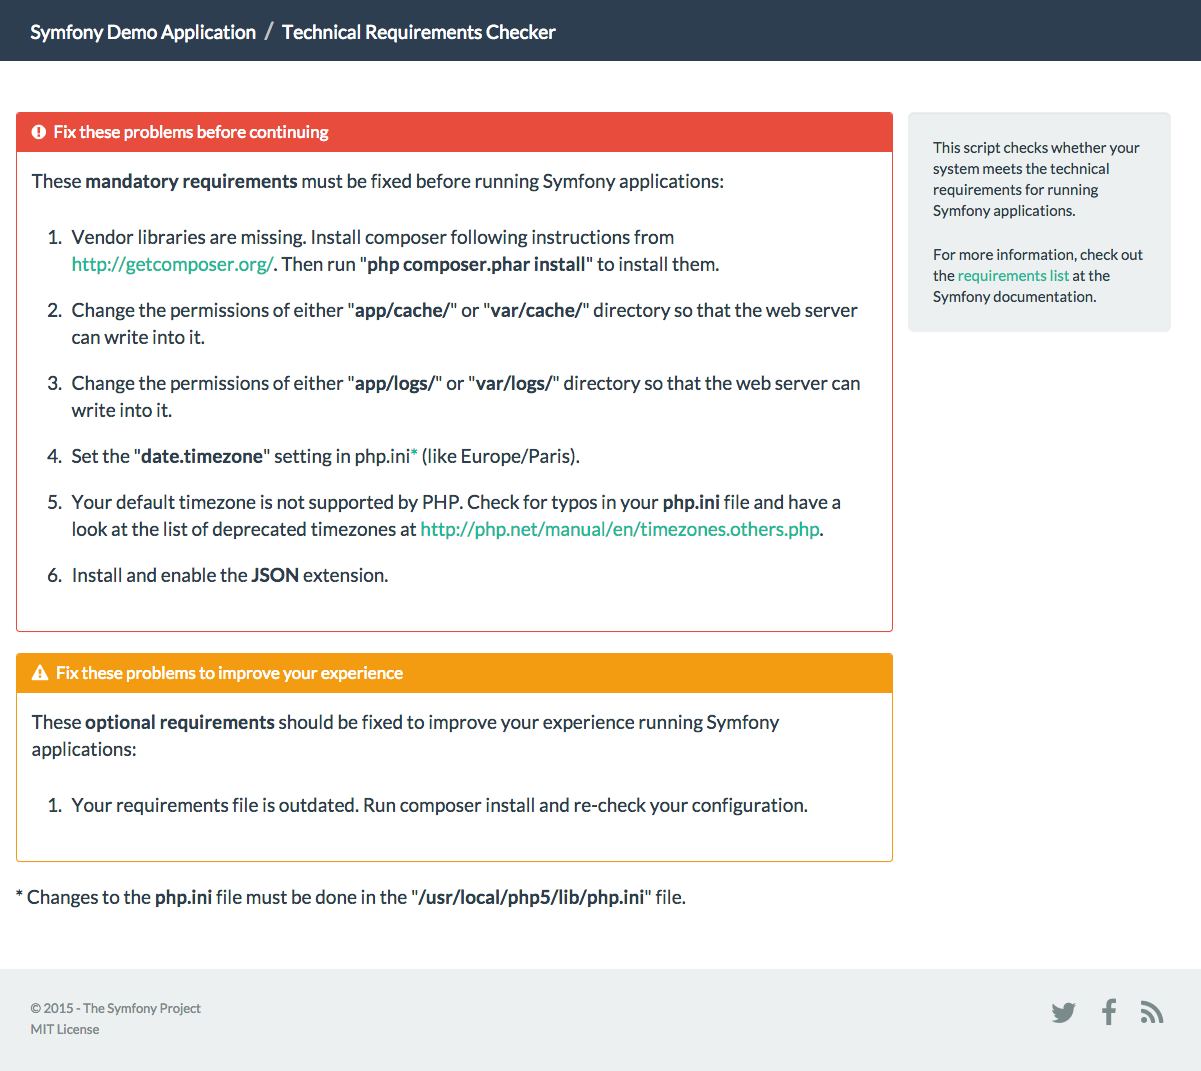Click the exclamation icon in the red header
The width and height of the screenshot is (1201, 1071).
point(39,132)
